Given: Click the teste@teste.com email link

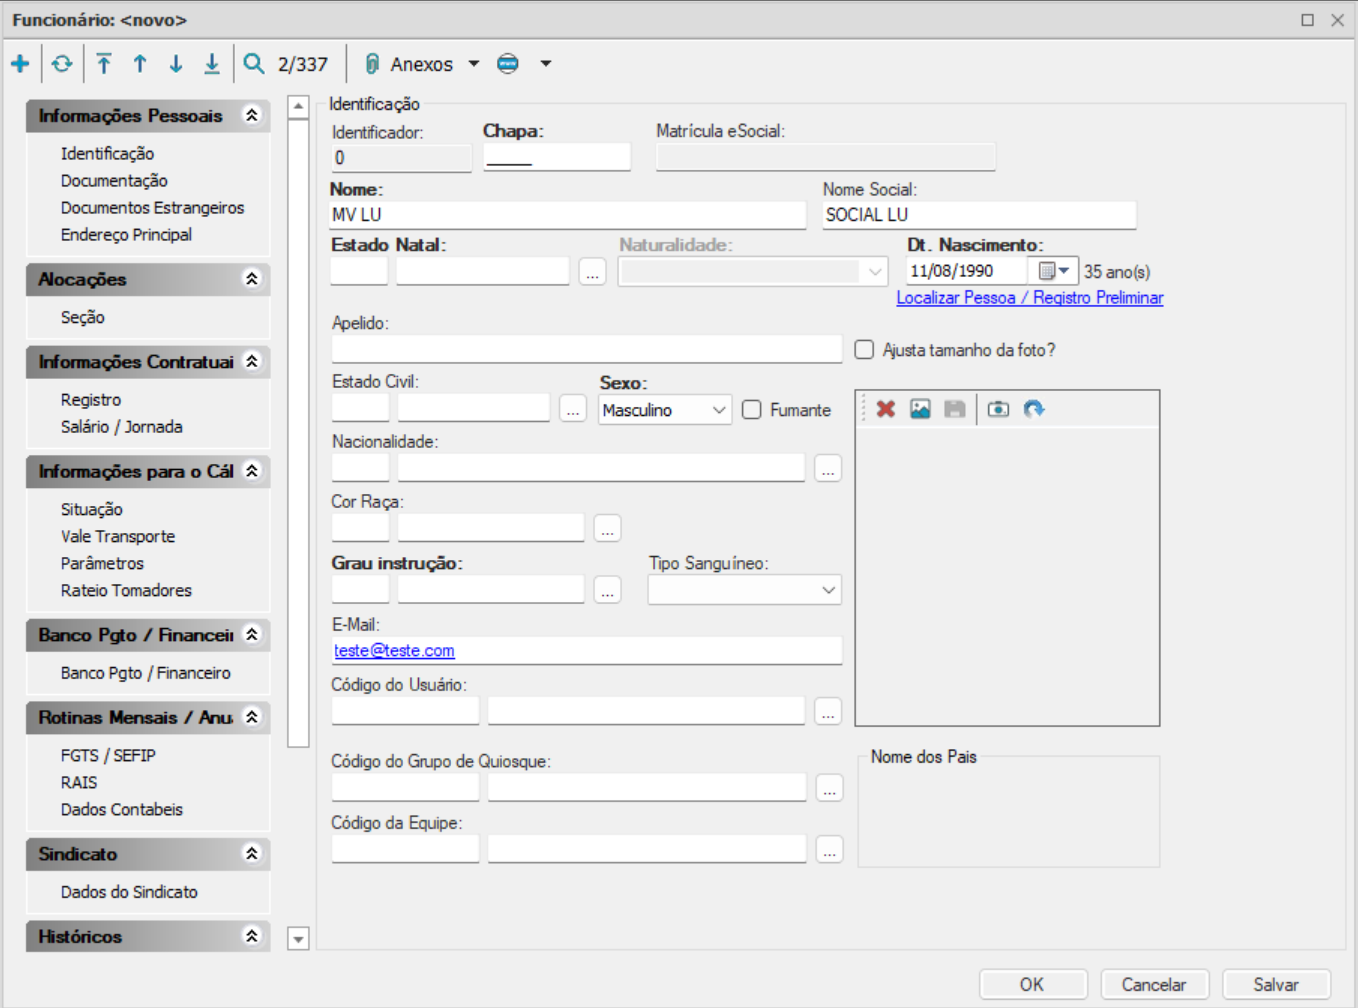Looking at the screenshot, I should pos(394,650).
